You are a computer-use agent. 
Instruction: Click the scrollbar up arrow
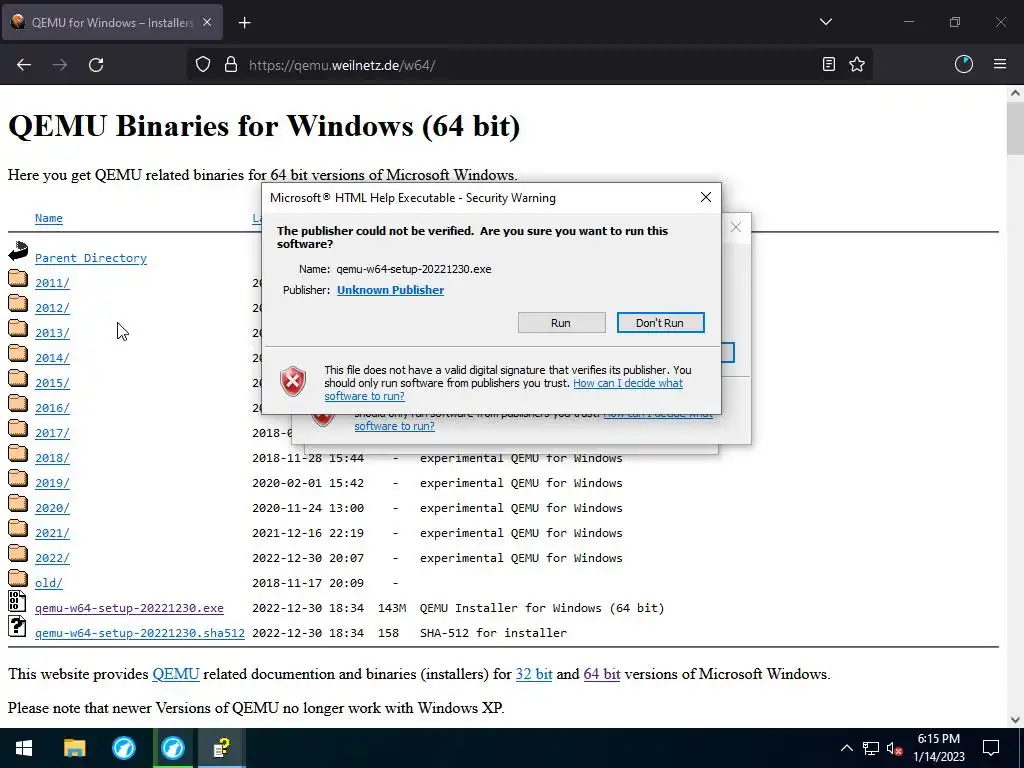pyautogui.click(x=1015, y=93)
